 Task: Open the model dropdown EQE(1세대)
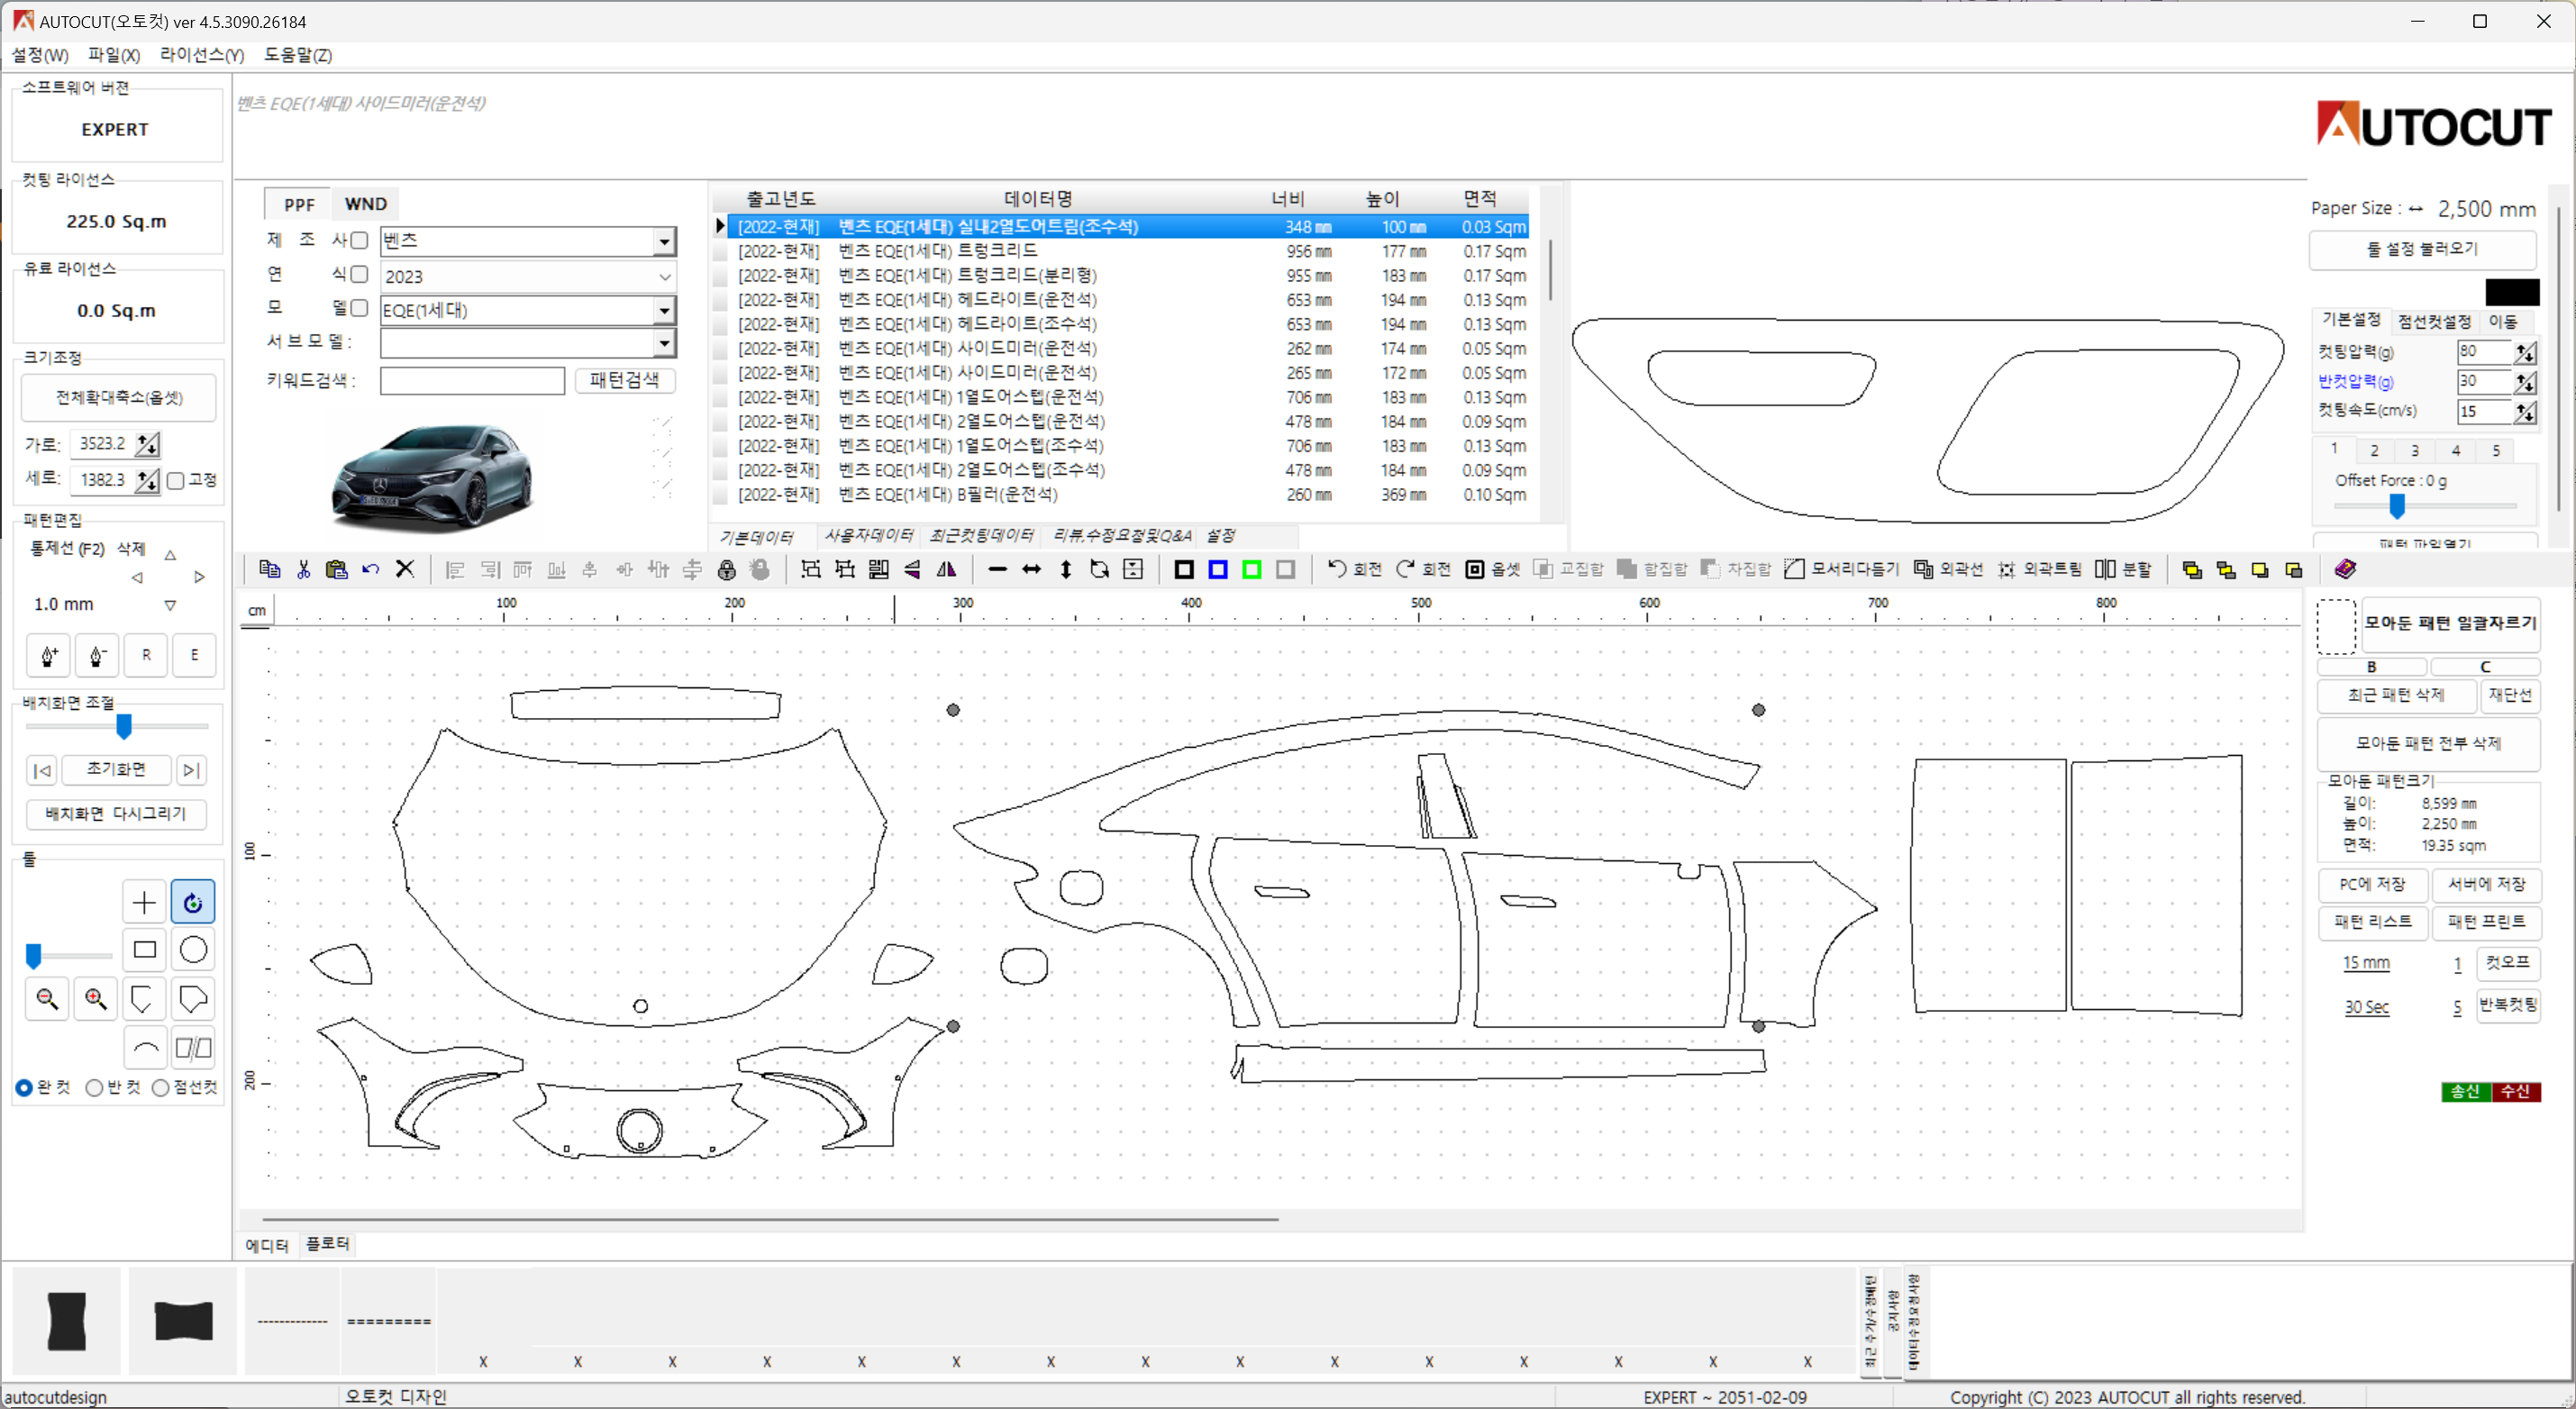tap(664, 311)
